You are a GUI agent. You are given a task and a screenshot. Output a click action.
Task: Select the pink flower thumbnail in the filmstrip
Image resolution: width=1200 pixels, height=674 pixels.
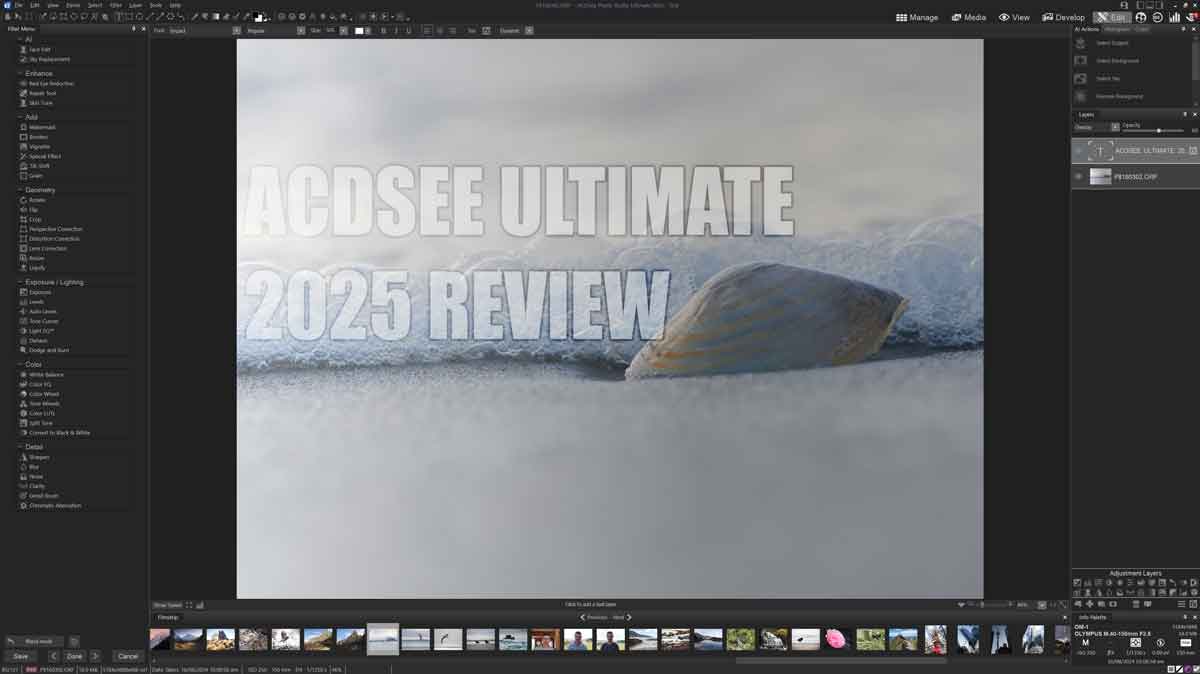[x=836, y=639]
